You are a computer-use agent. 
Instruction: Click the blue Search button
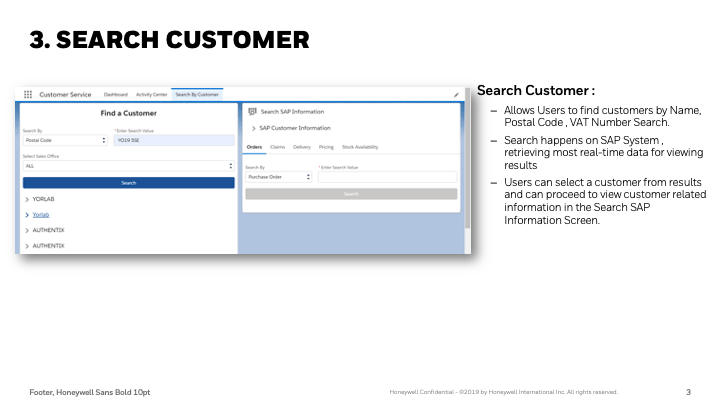tap(128, 183)
